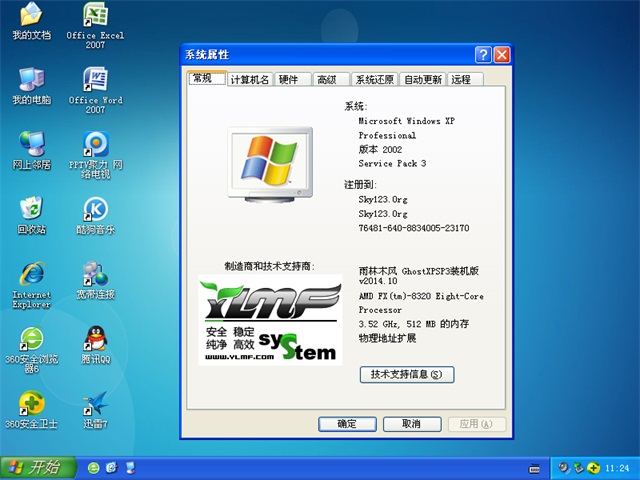This screenshot has height=480, width=640.
Task: Open the 我的文档 desktop icon
Action: click(31, 17)
